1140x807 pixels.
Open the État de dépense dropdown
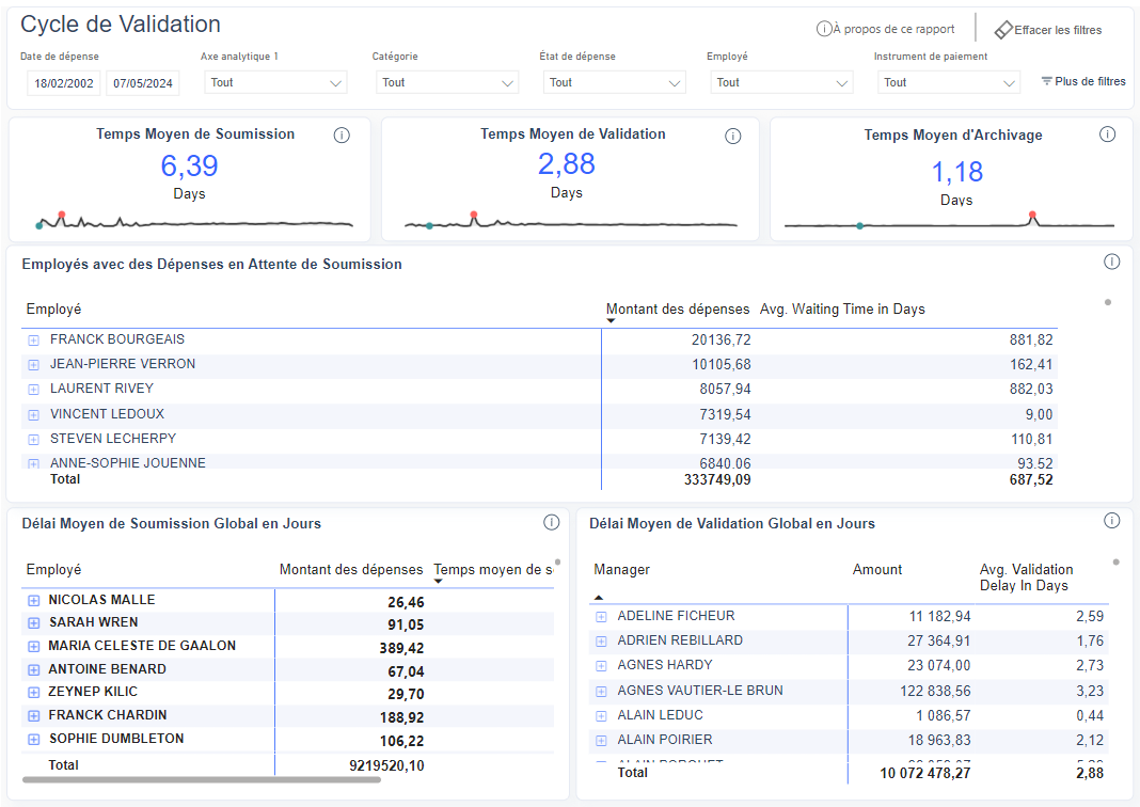tap(614, 83)
